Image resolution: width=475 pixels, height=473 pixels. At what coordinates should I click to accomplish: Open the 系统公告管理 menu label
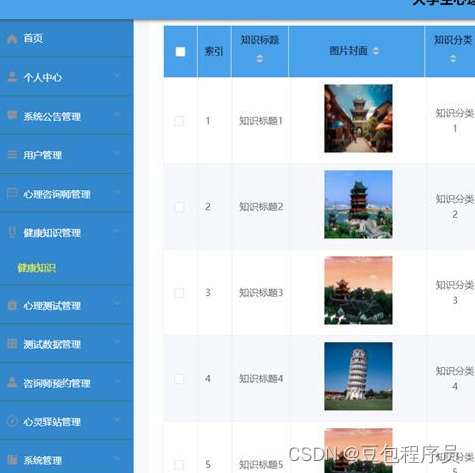click(x=52, y=117)
